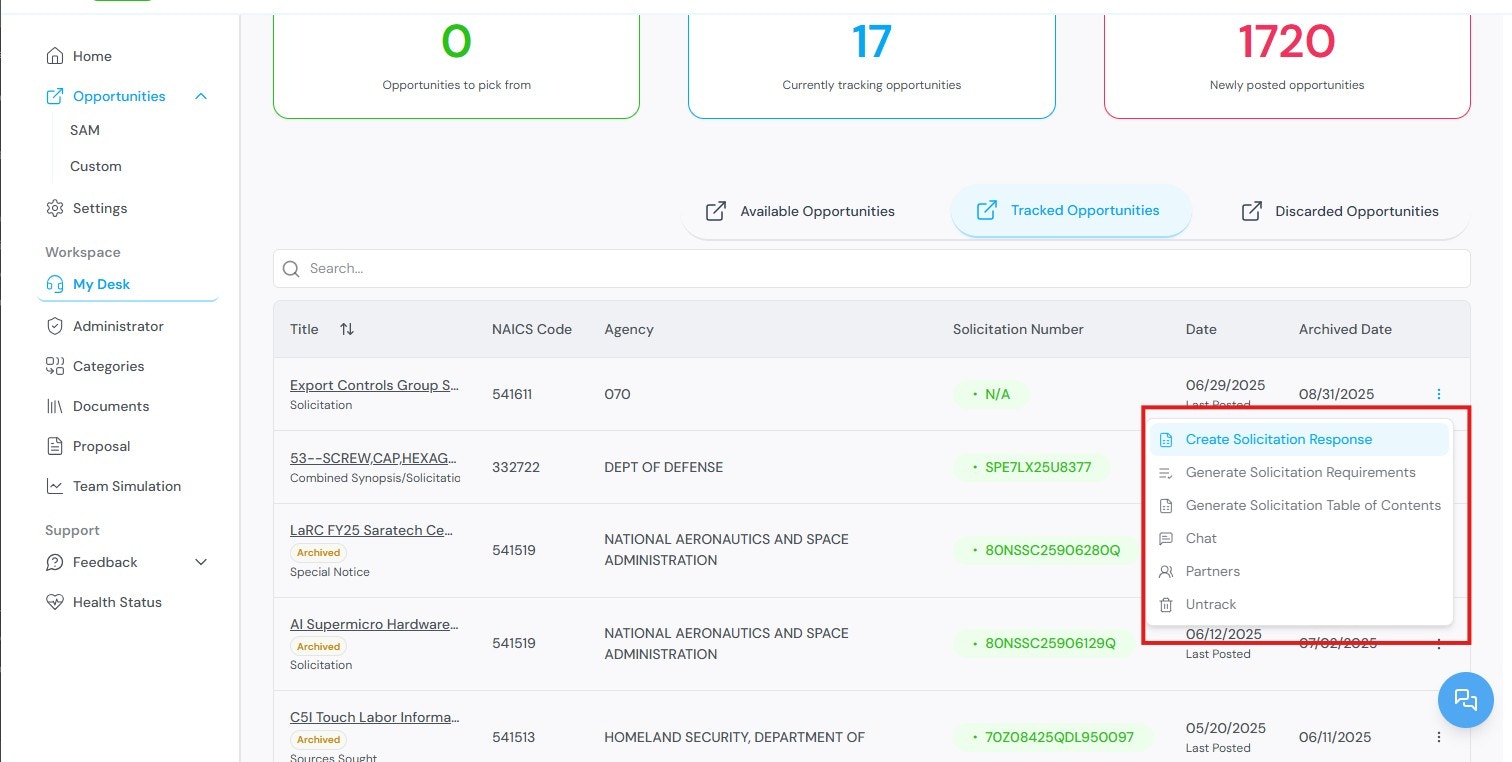
Task: Click solicitation number SPE7LX25U8377
Action: [1031, 467]
